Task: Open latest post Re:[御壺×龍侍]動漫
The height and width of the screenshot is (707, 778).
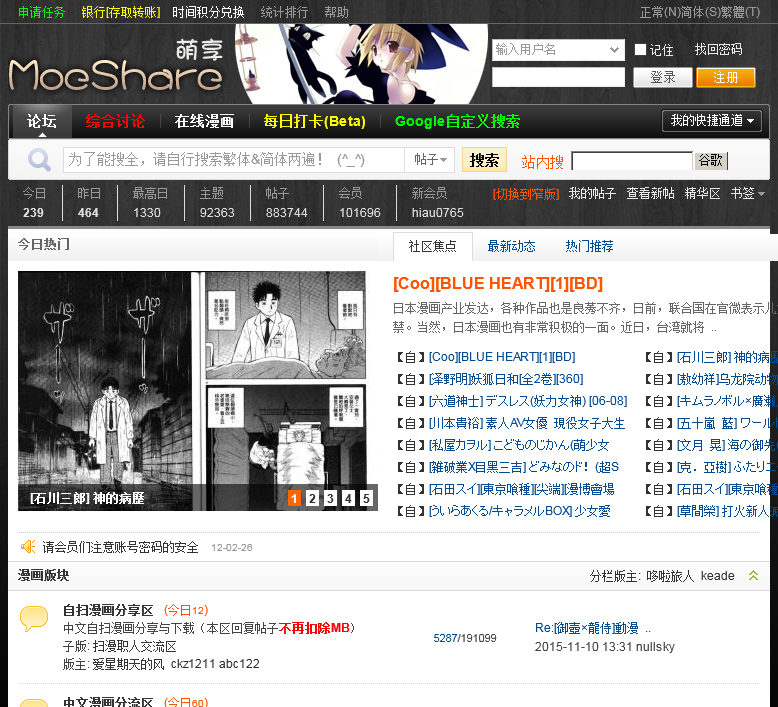Action: (x=592, y=628)
